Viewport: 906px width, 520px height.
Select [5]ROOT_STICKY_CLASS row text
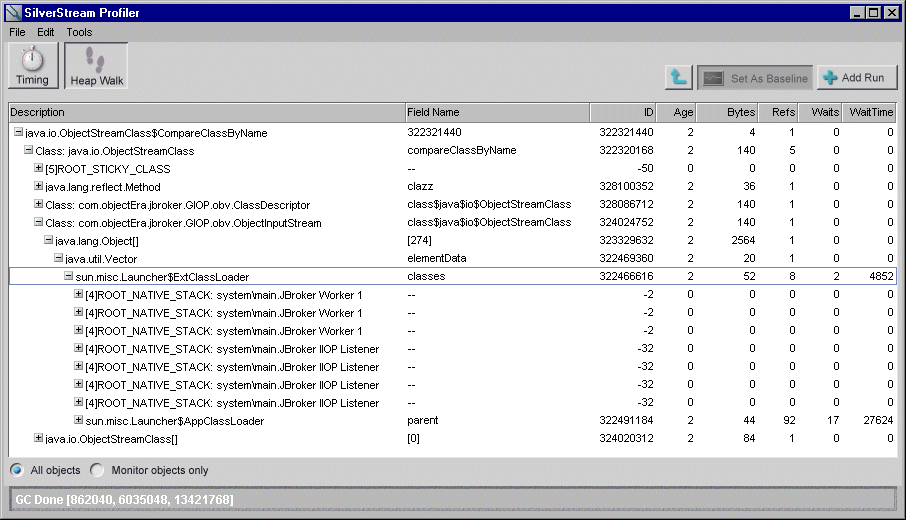tap(107, 169)
